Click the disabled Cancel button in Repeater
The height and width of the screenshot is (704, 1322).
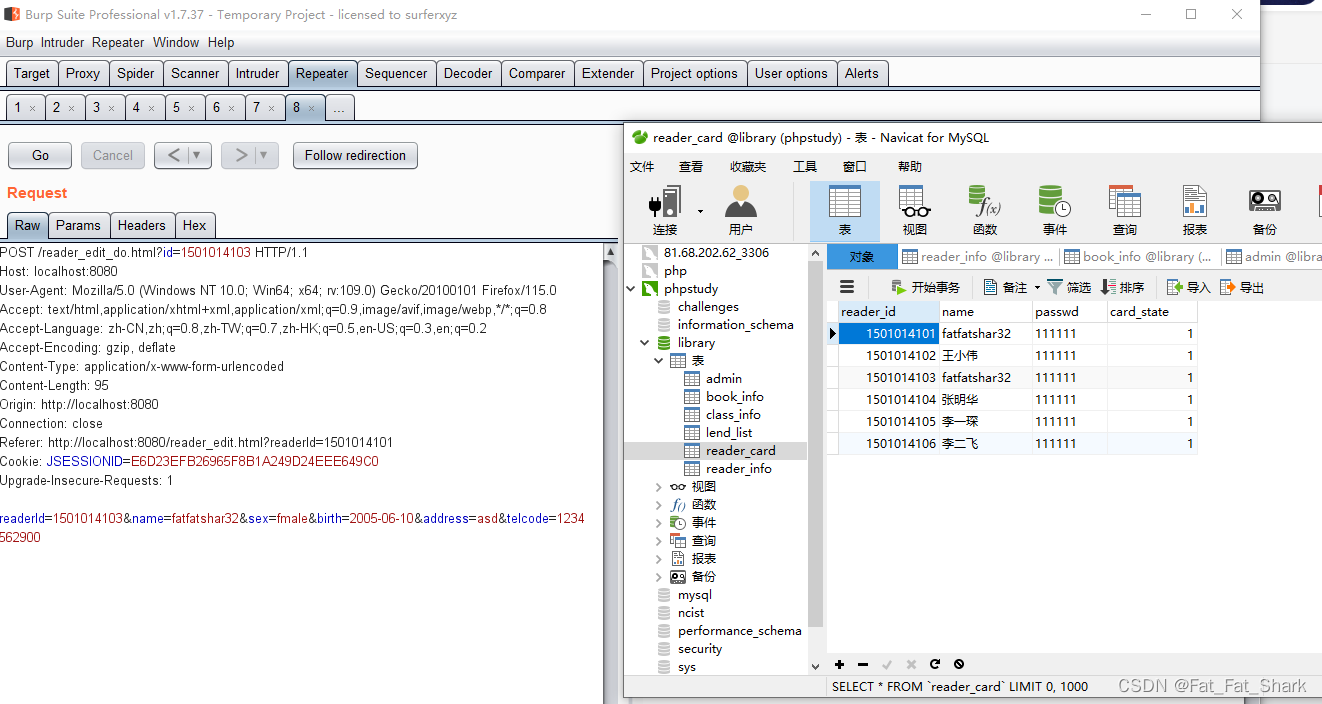point(113,155)
